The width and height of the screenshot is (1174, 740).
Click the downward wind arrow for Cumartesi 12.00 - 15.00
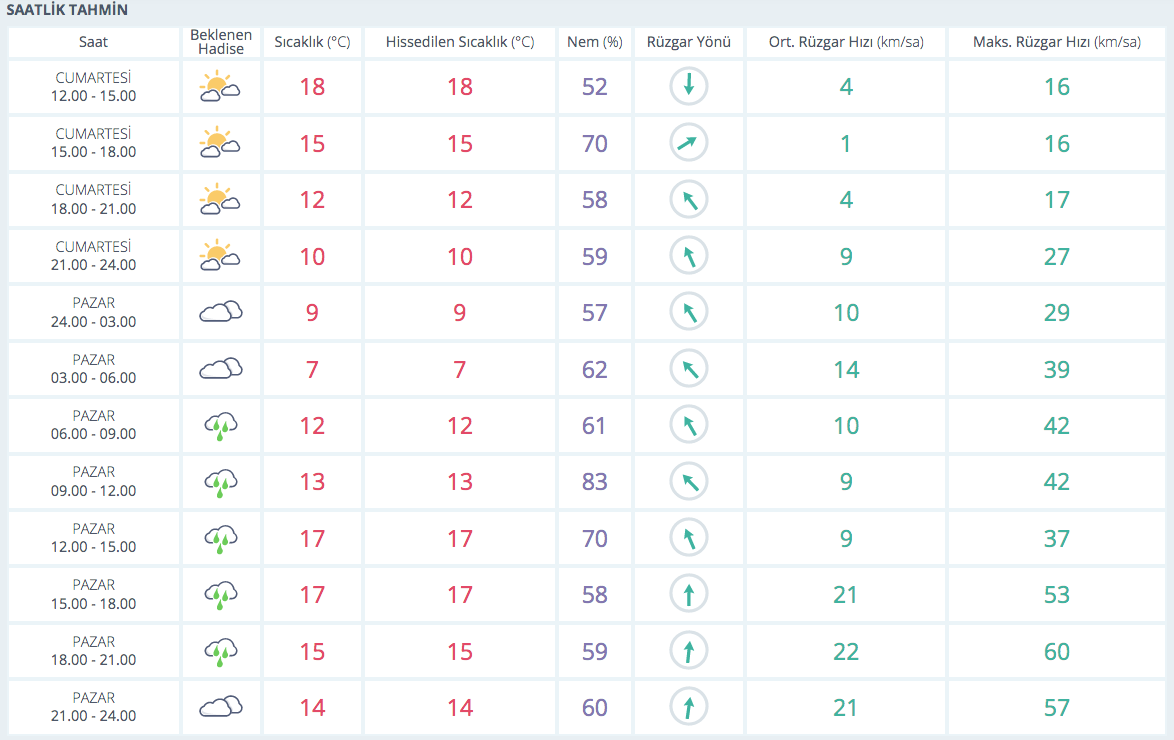coord(688,87)
